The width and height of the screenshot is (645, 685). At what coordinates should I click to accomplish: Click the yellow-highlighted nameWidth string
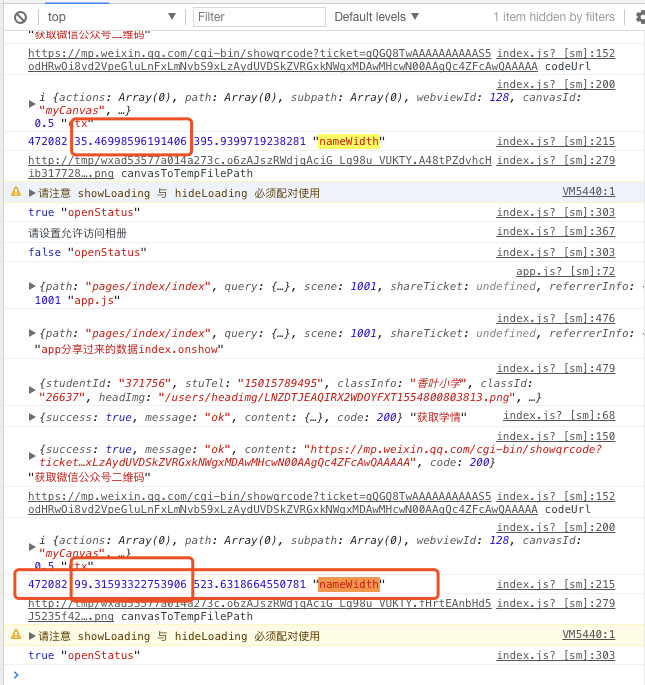349,141
